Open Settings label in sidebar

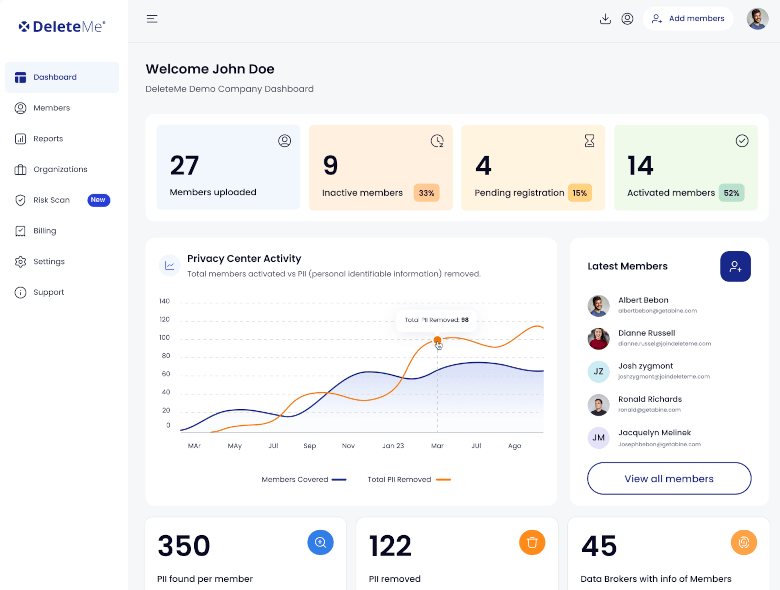[49, 262]
